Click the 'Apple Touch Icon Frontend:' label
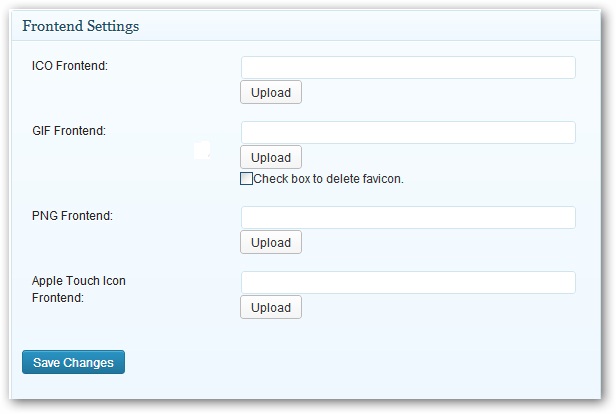The image size is (616, 414). (x=78, y=289)
